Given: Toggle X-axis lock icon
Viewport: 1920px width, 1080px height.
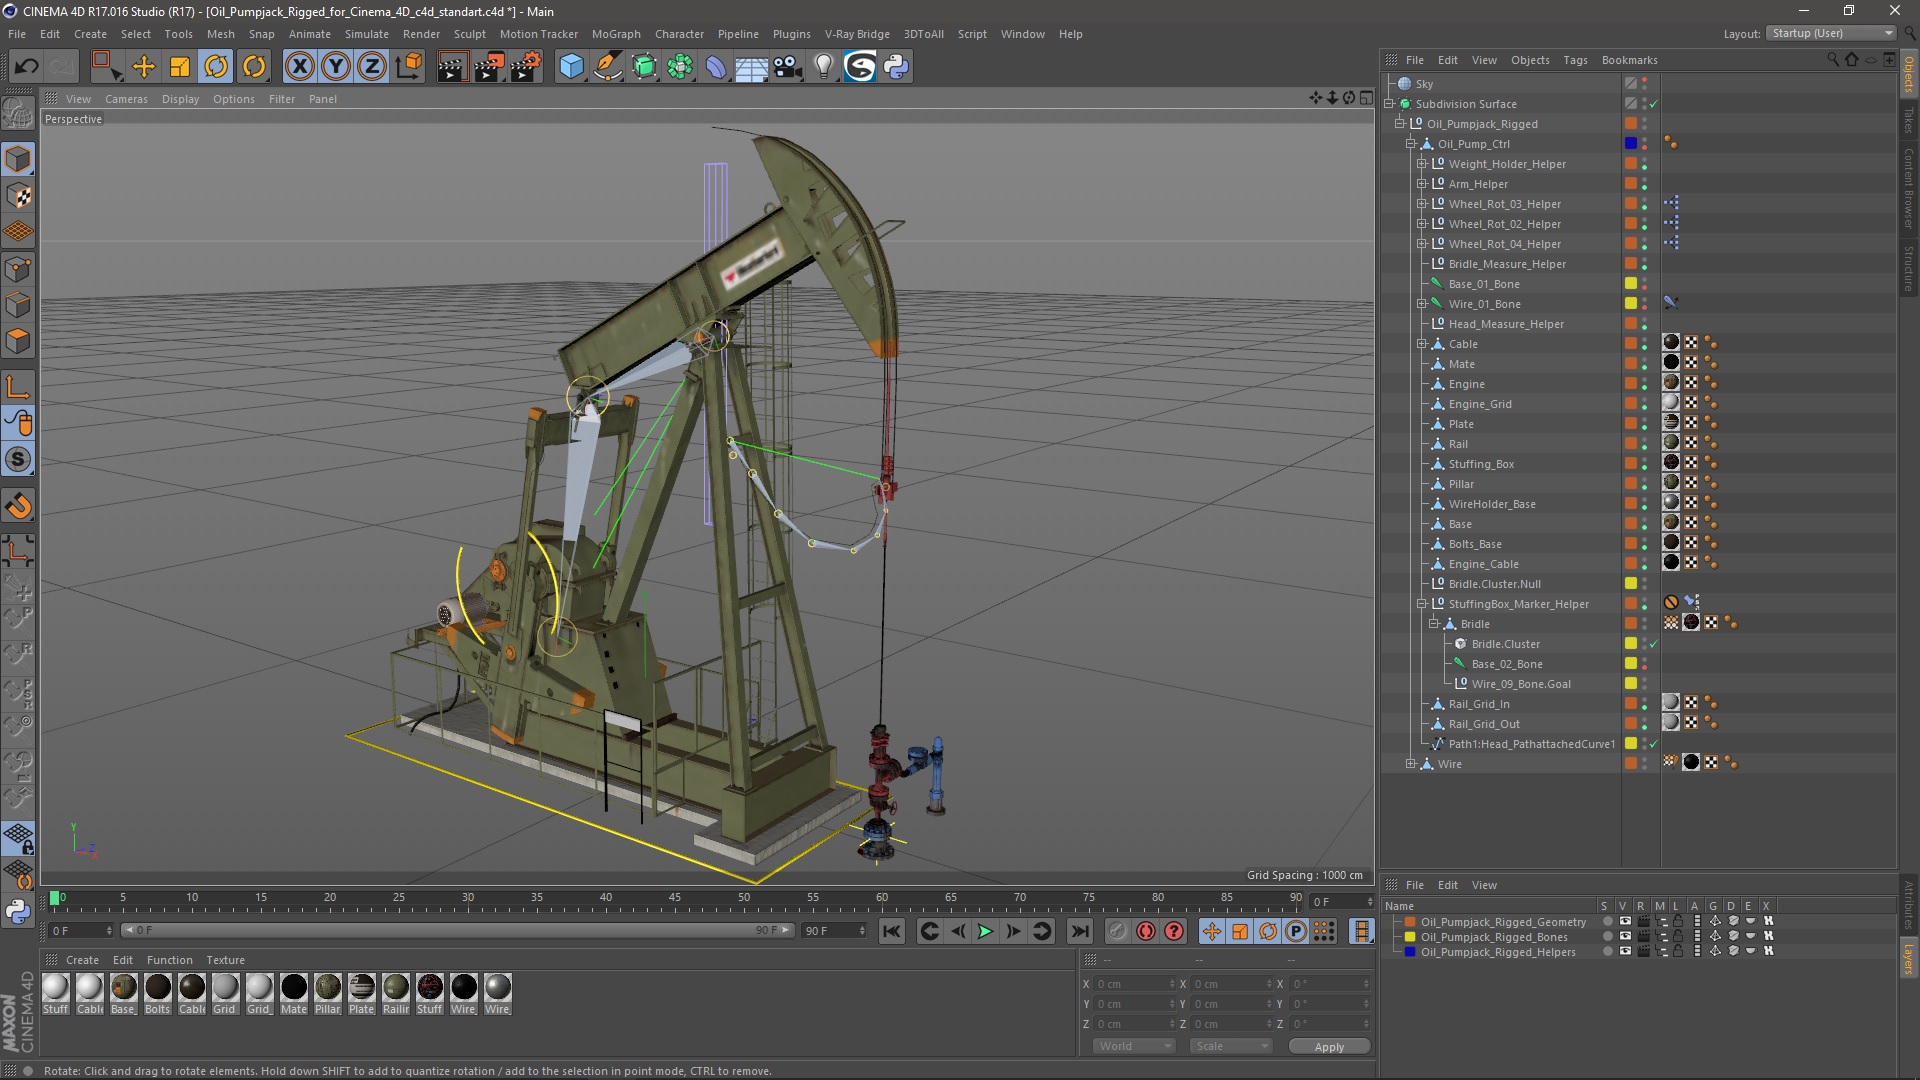Looking at the screenshot, I should tap(299, 67).
